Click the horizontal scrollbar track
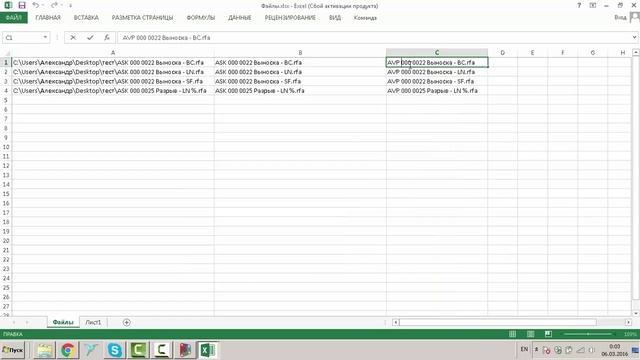The height and width of the screenshot is (360, 640). [512, 322]
